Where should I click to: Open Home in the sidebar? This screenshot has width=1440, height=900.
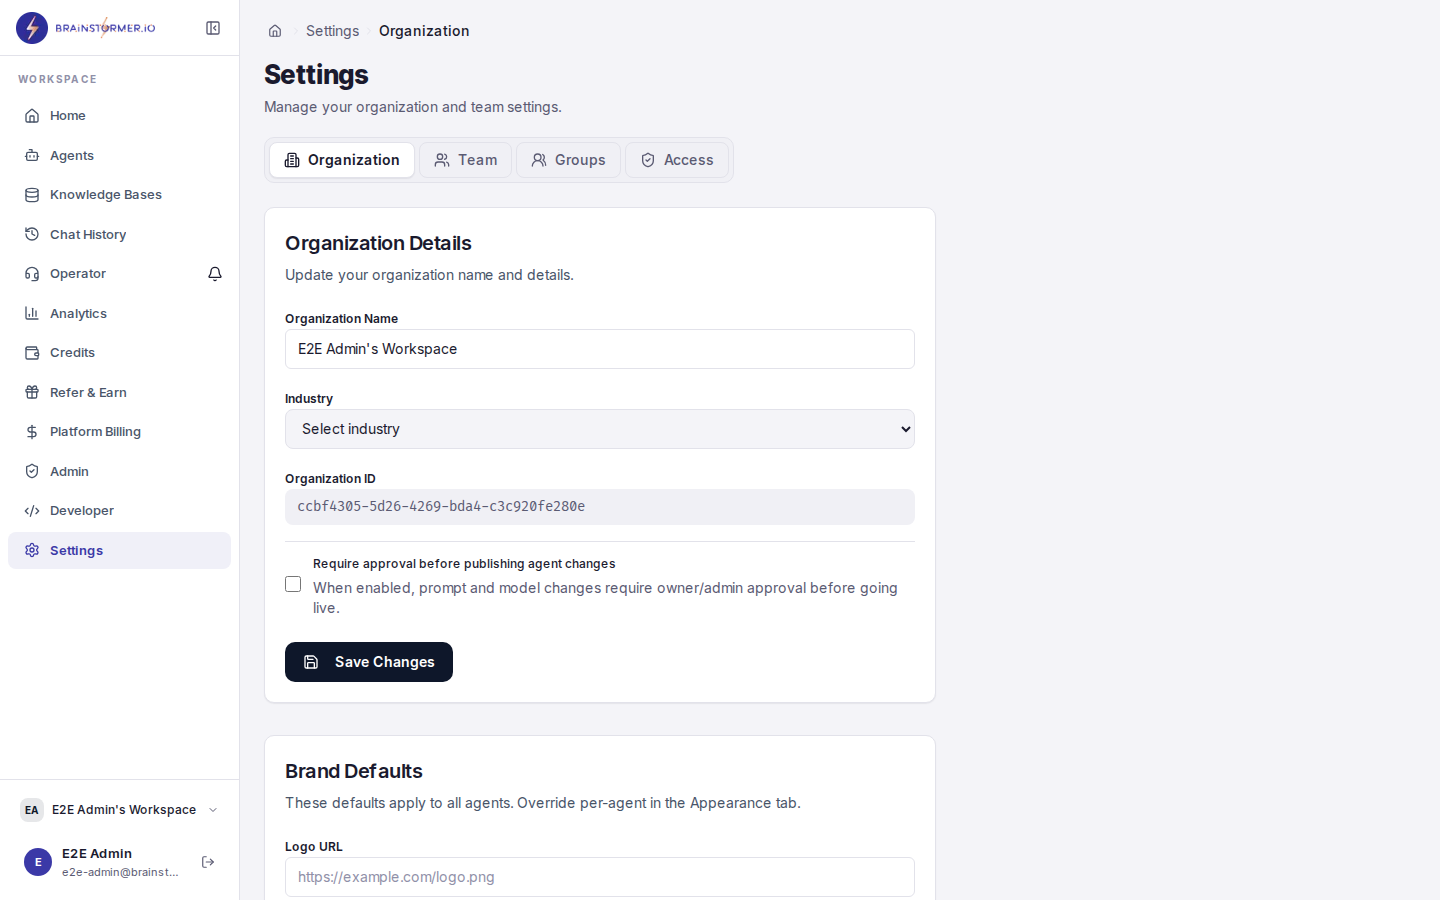point(119,116)
